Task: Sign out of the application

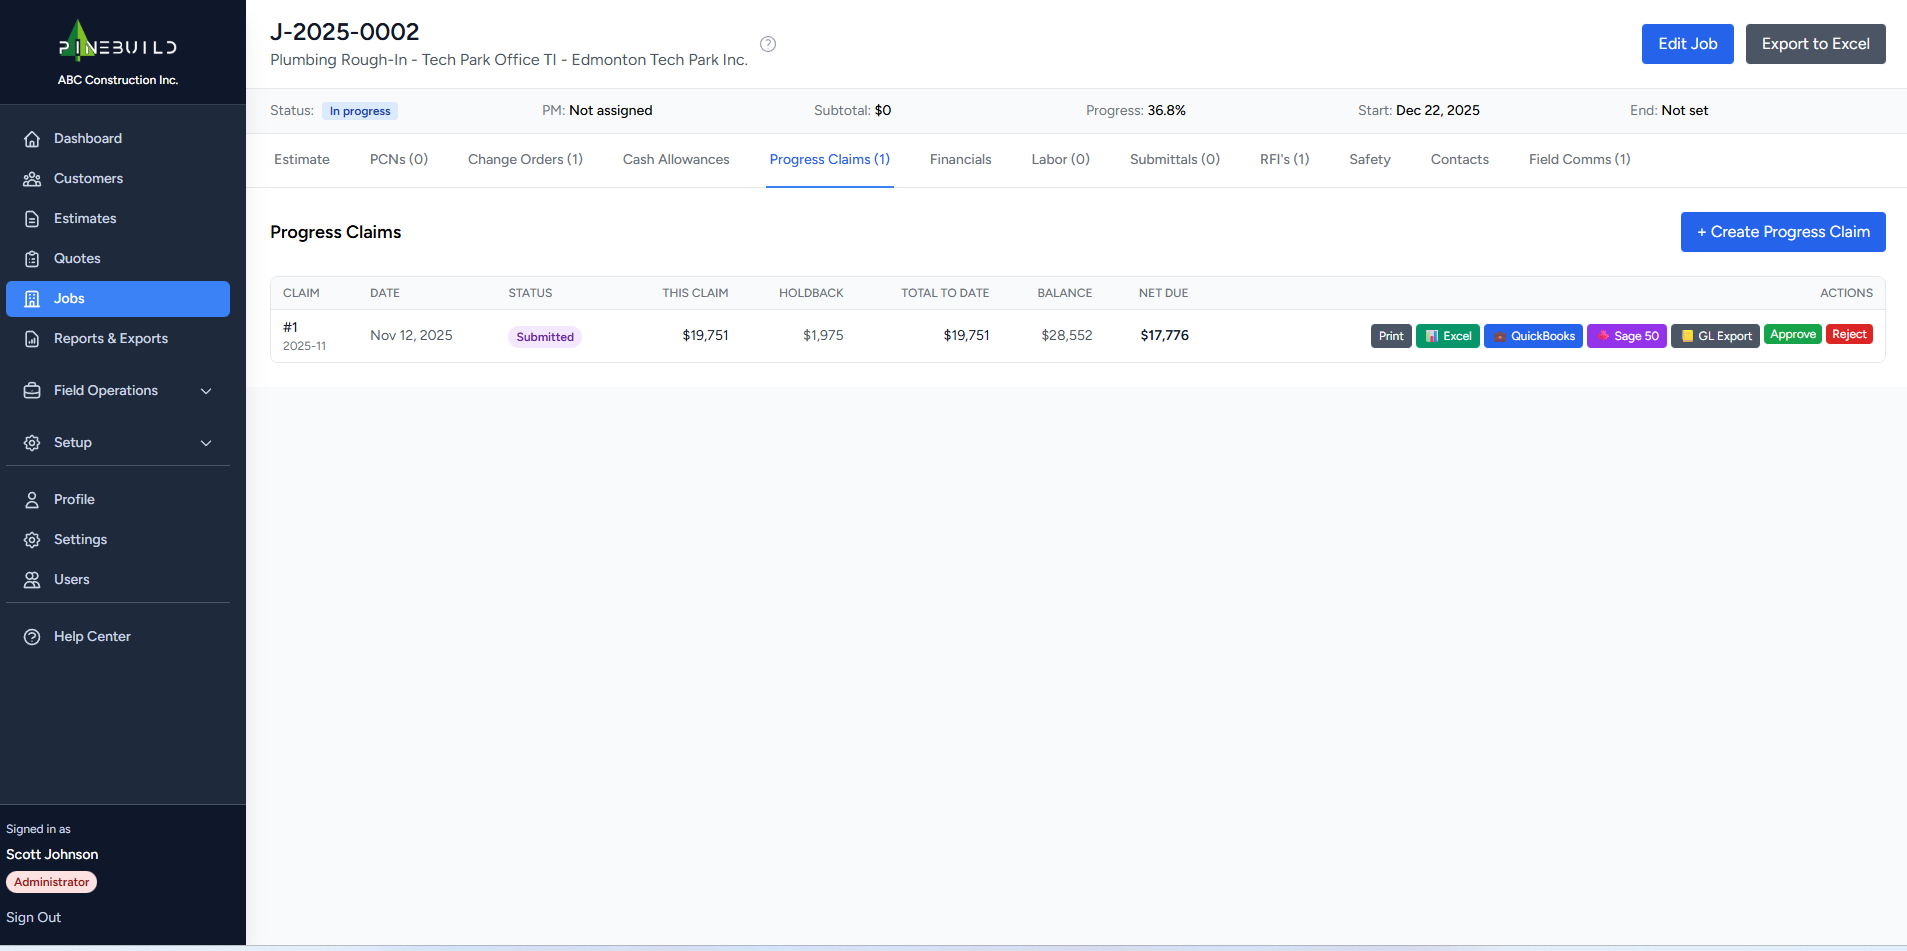Action: [x=33, y=917]
